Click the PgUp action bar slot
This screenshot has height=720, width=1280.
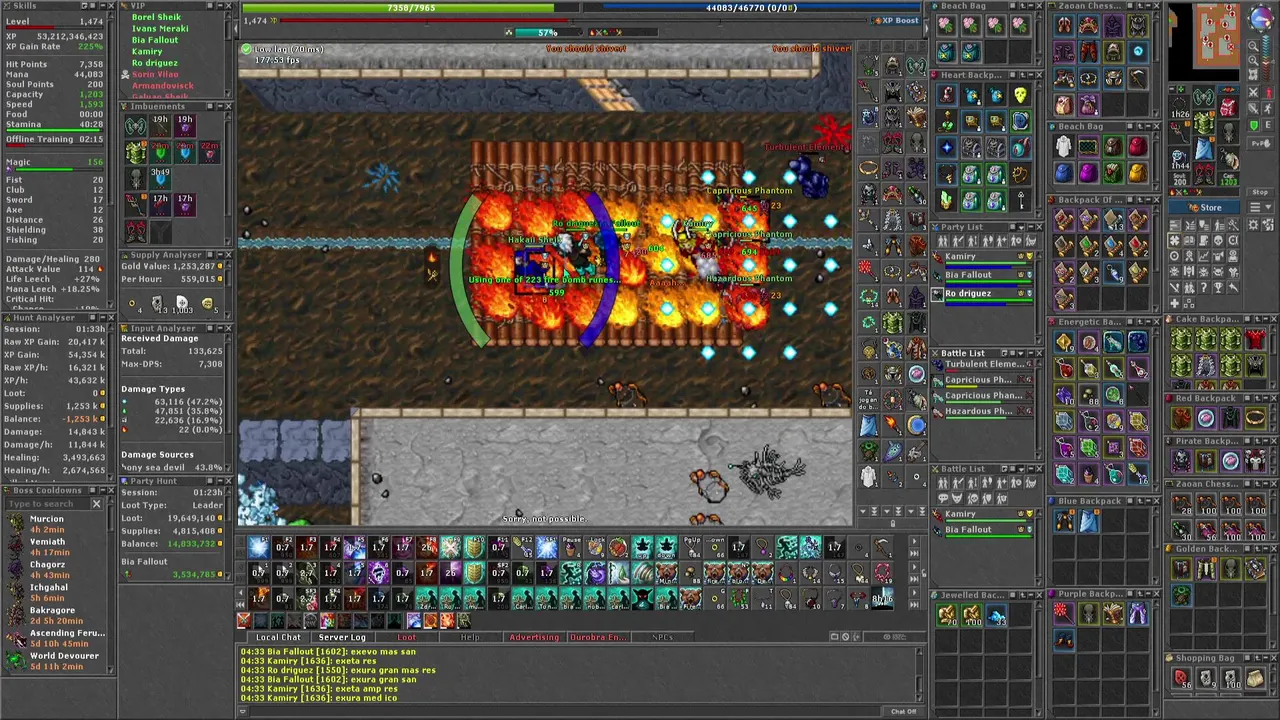691,548
